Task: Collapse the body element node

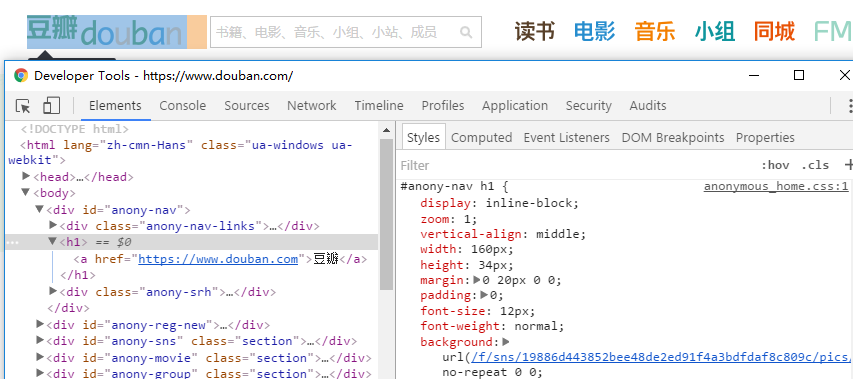Action: (25, 192)
